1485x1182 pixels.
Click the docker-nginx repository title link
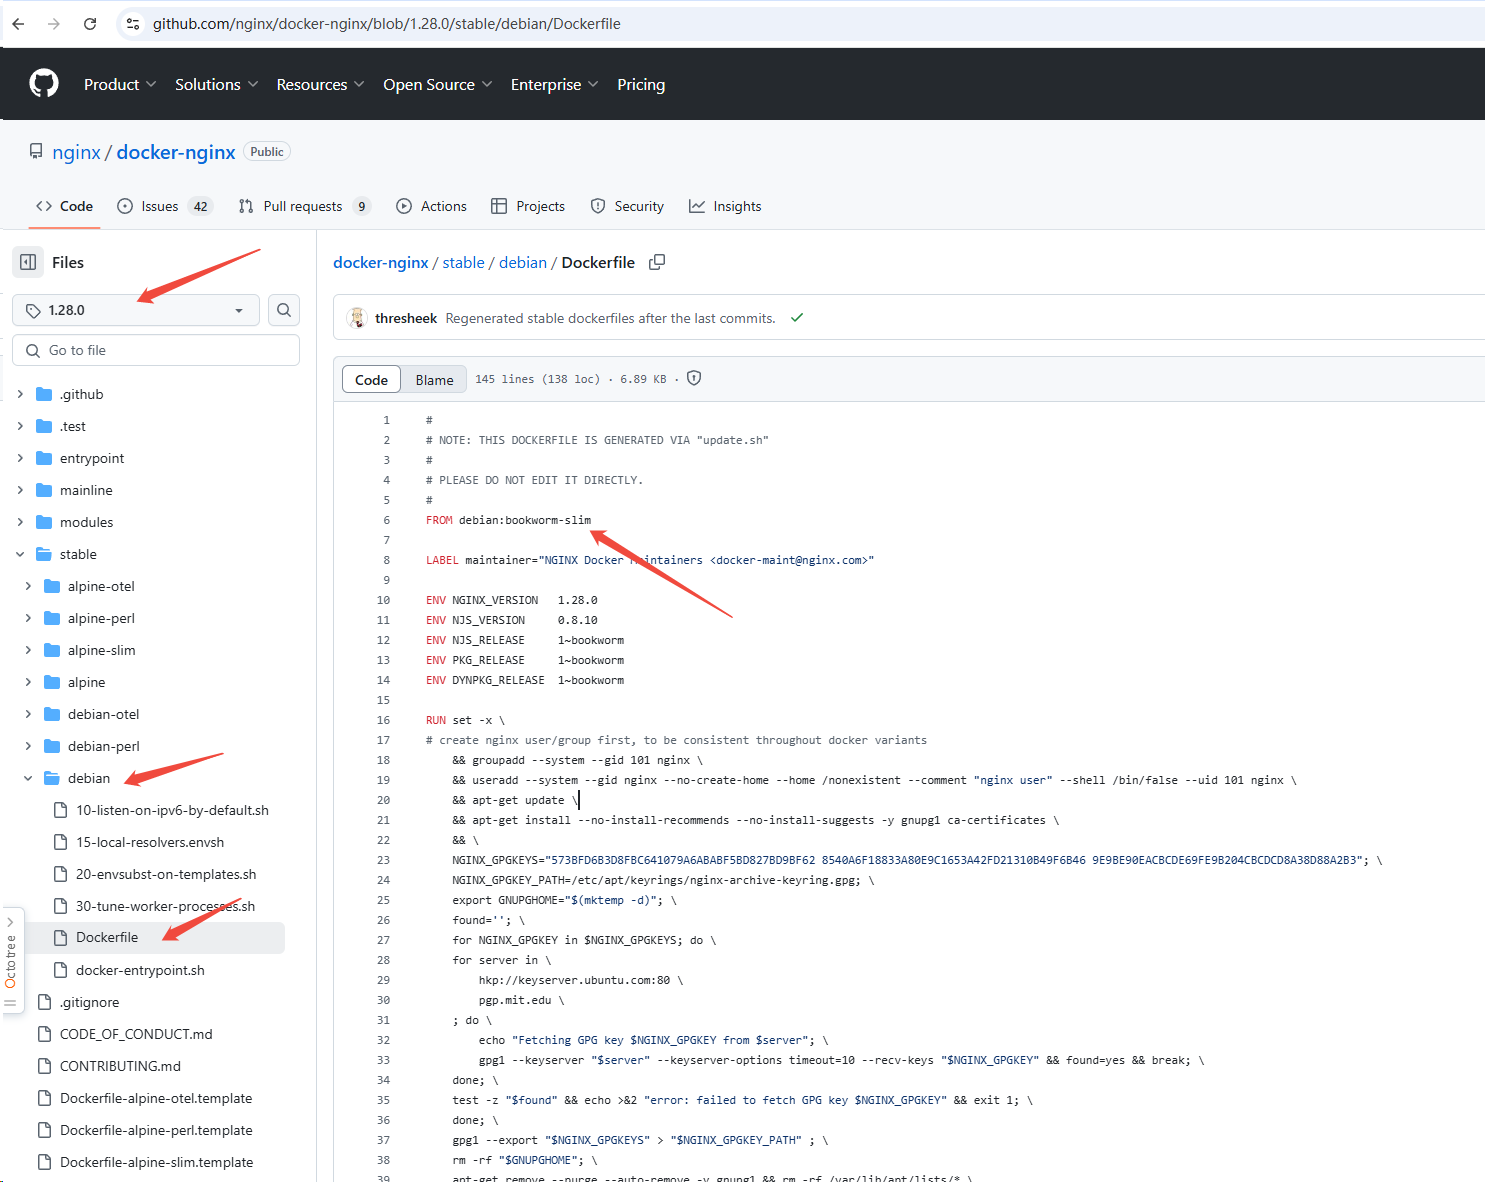tap(176, 152)
